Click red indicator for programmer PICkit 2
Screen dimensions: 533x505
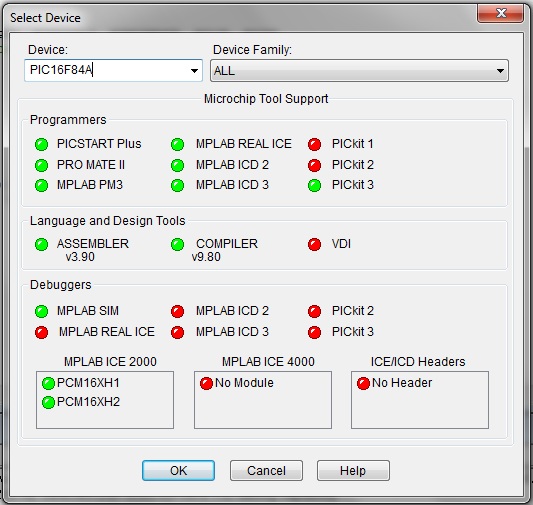point(314,166)
